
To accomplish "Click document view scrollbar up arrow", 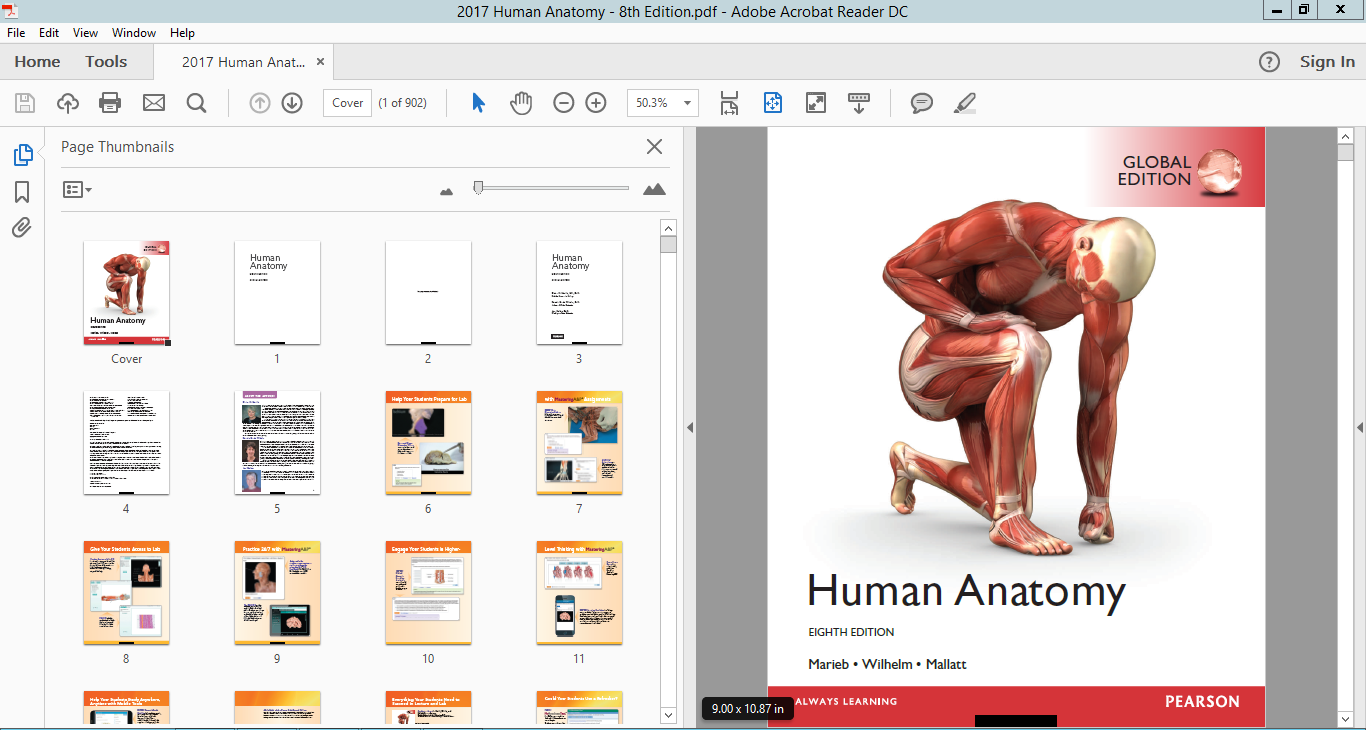I will [1345, 136].
